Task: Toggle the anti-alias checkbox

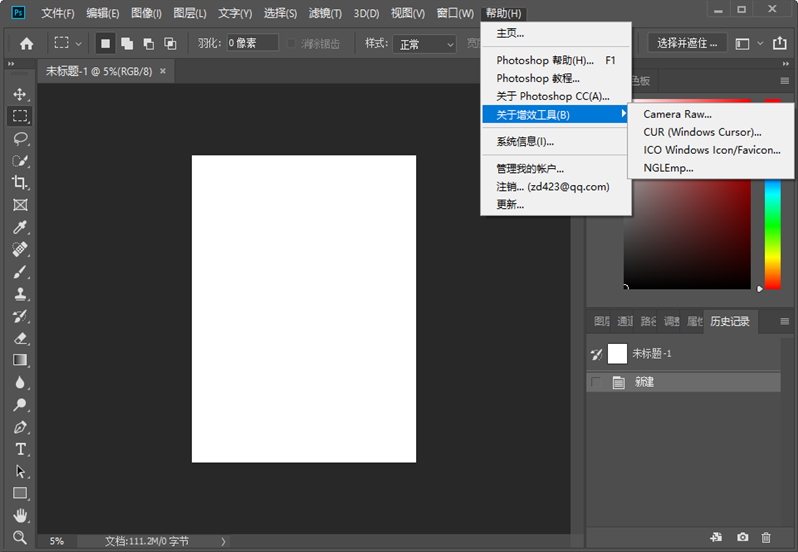Action: pyautogui.click(x=292, y=44)
